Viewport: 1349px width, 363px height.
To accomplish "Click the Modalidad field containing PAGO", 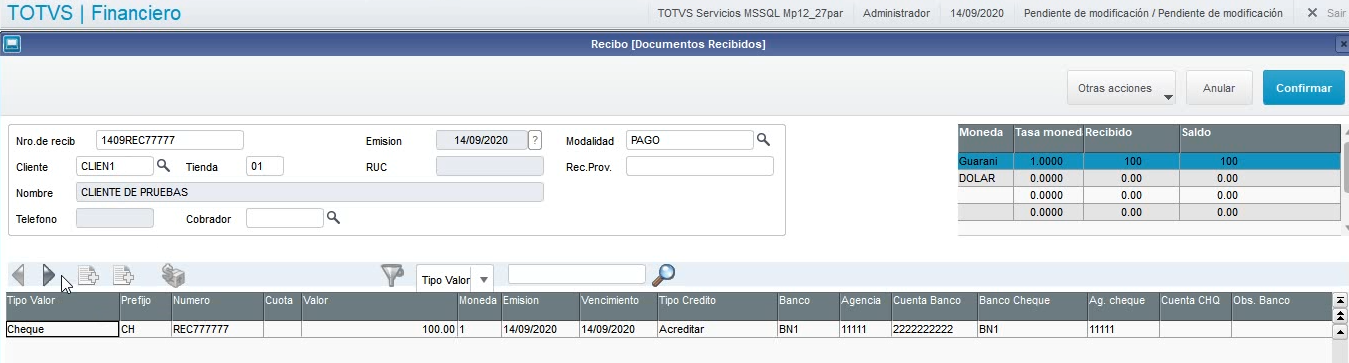I will pyautogui.click(x=690, y=139).
